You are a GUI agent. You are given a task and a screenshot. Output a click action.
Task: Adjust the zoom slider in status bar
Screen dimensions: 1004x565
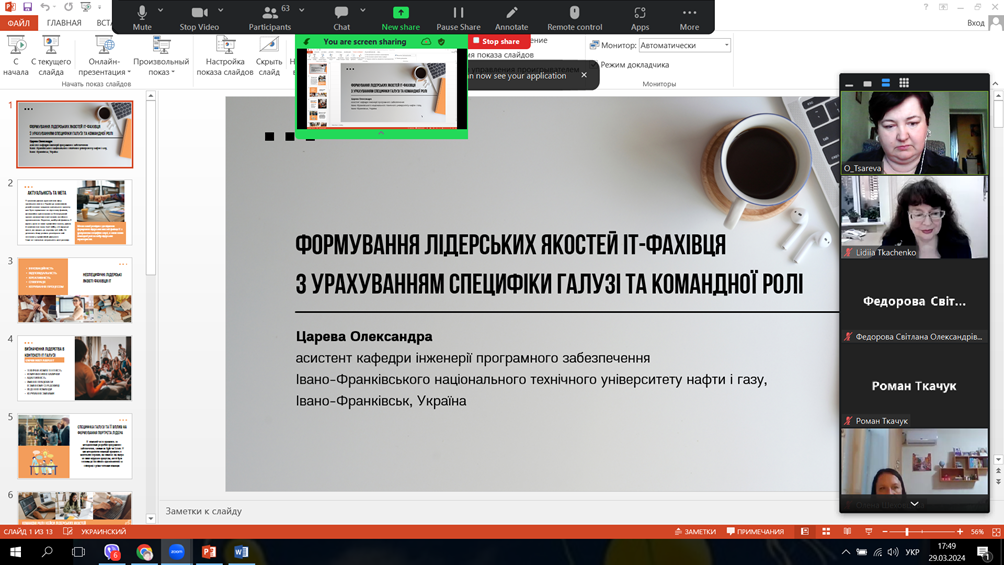(907, 532)
